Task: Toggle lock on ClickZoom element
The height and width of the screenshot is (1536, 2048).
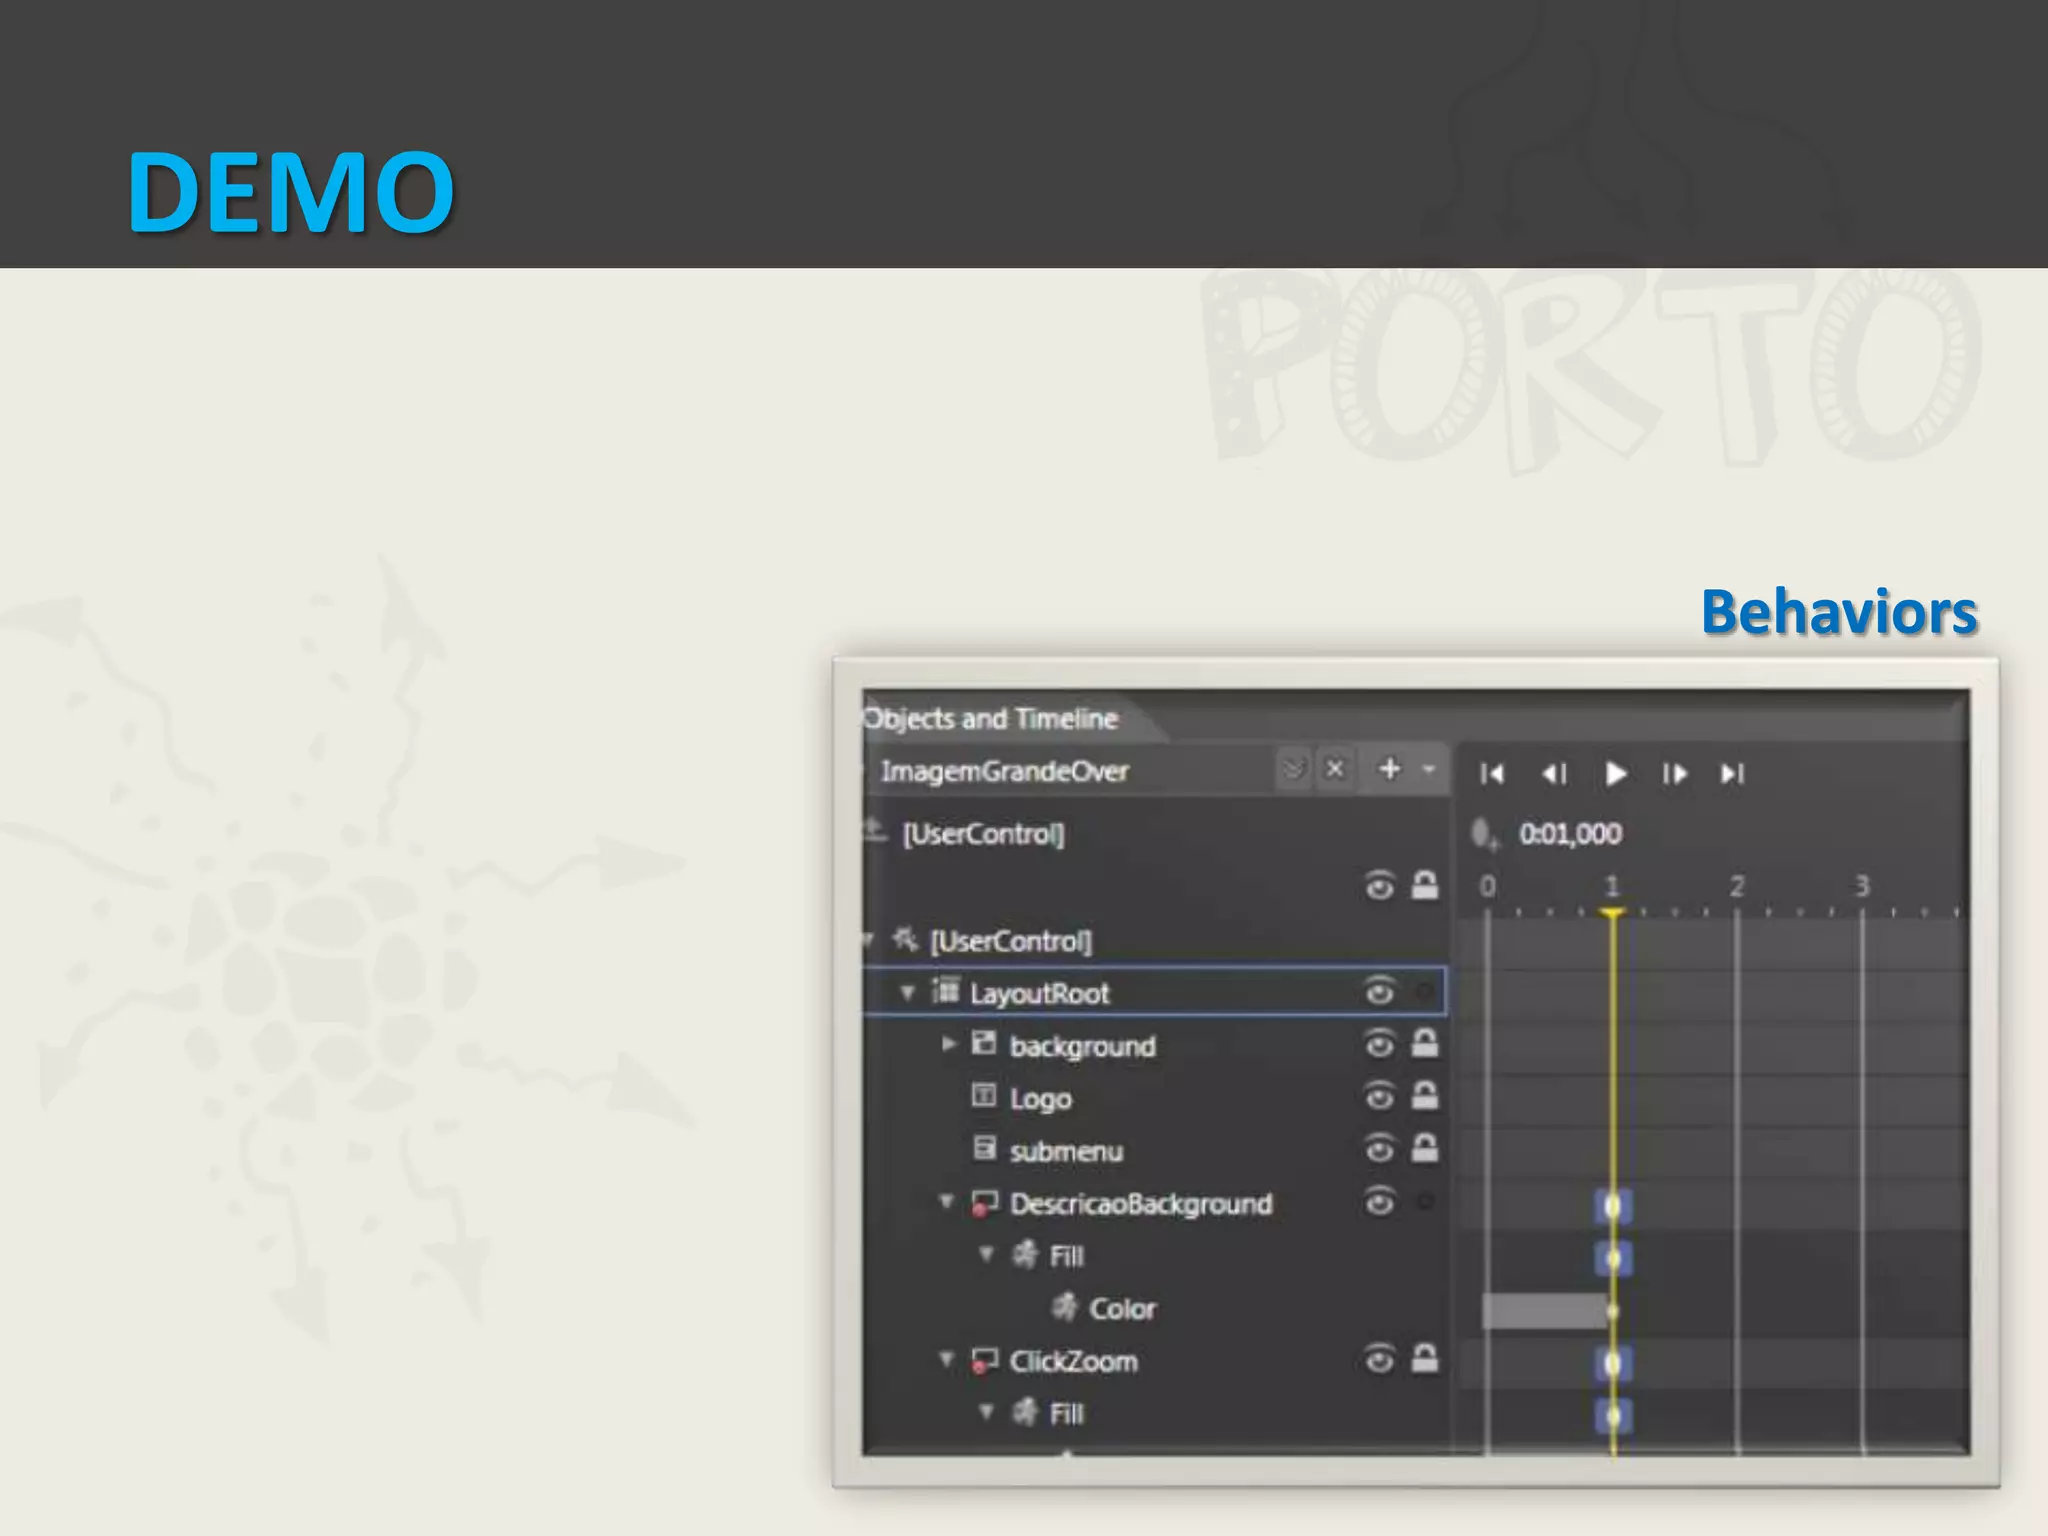Action: click(x=1424, y=1359)
